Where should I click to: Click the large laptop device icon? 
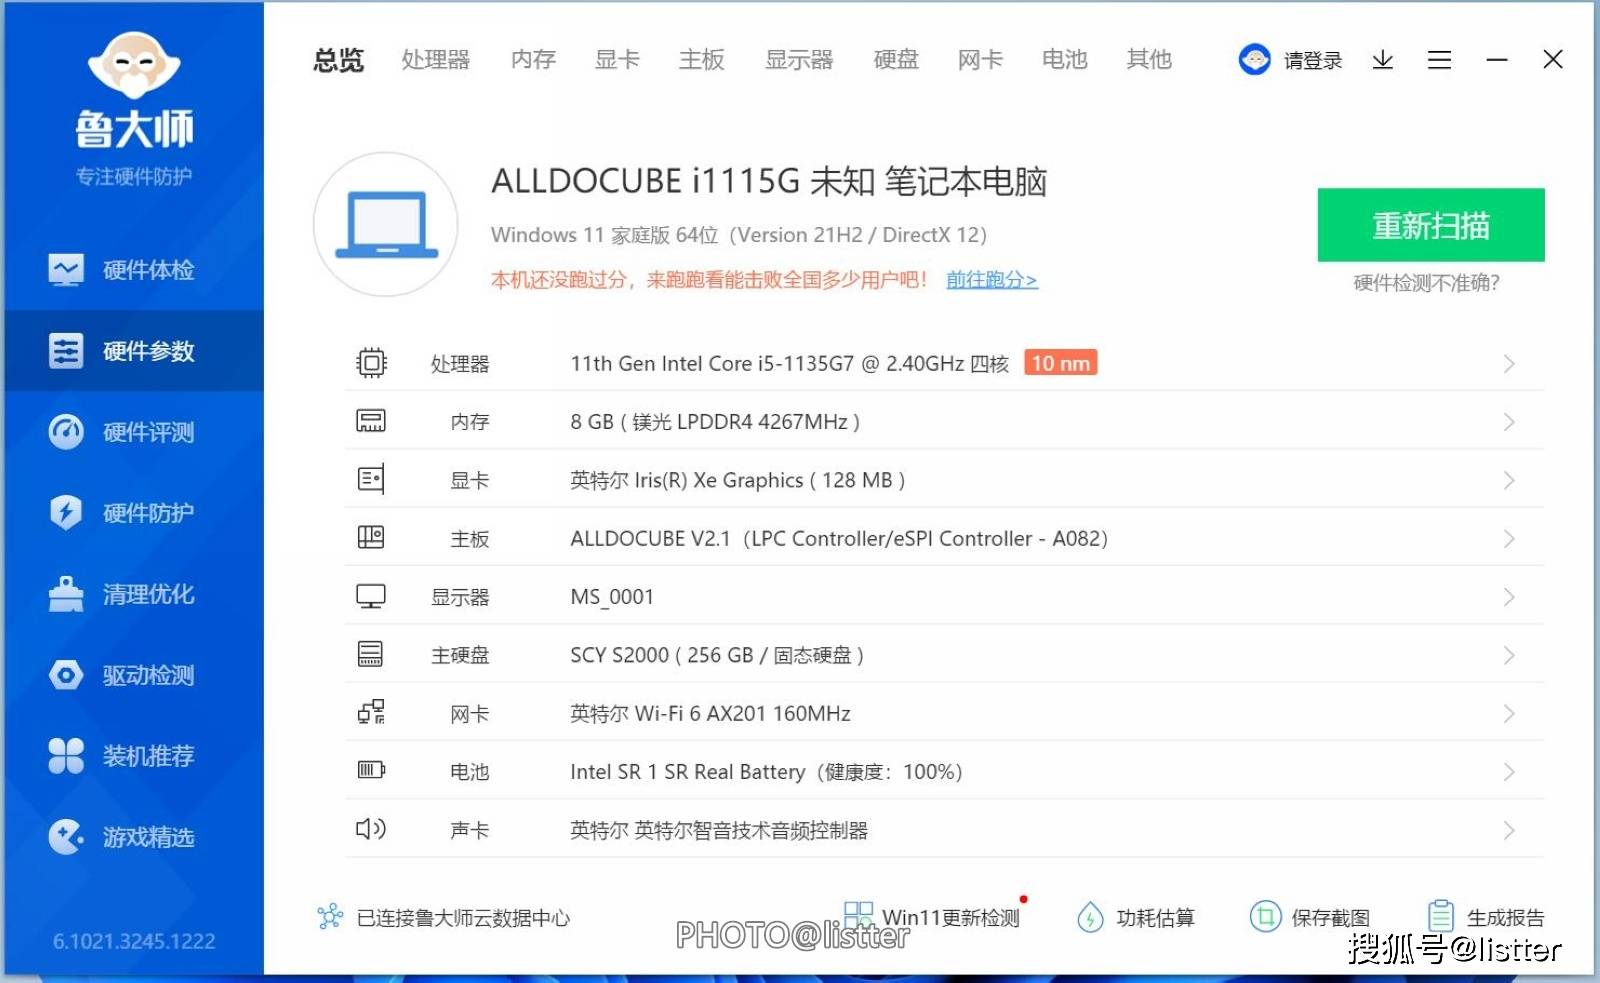(x=386, y=224)
